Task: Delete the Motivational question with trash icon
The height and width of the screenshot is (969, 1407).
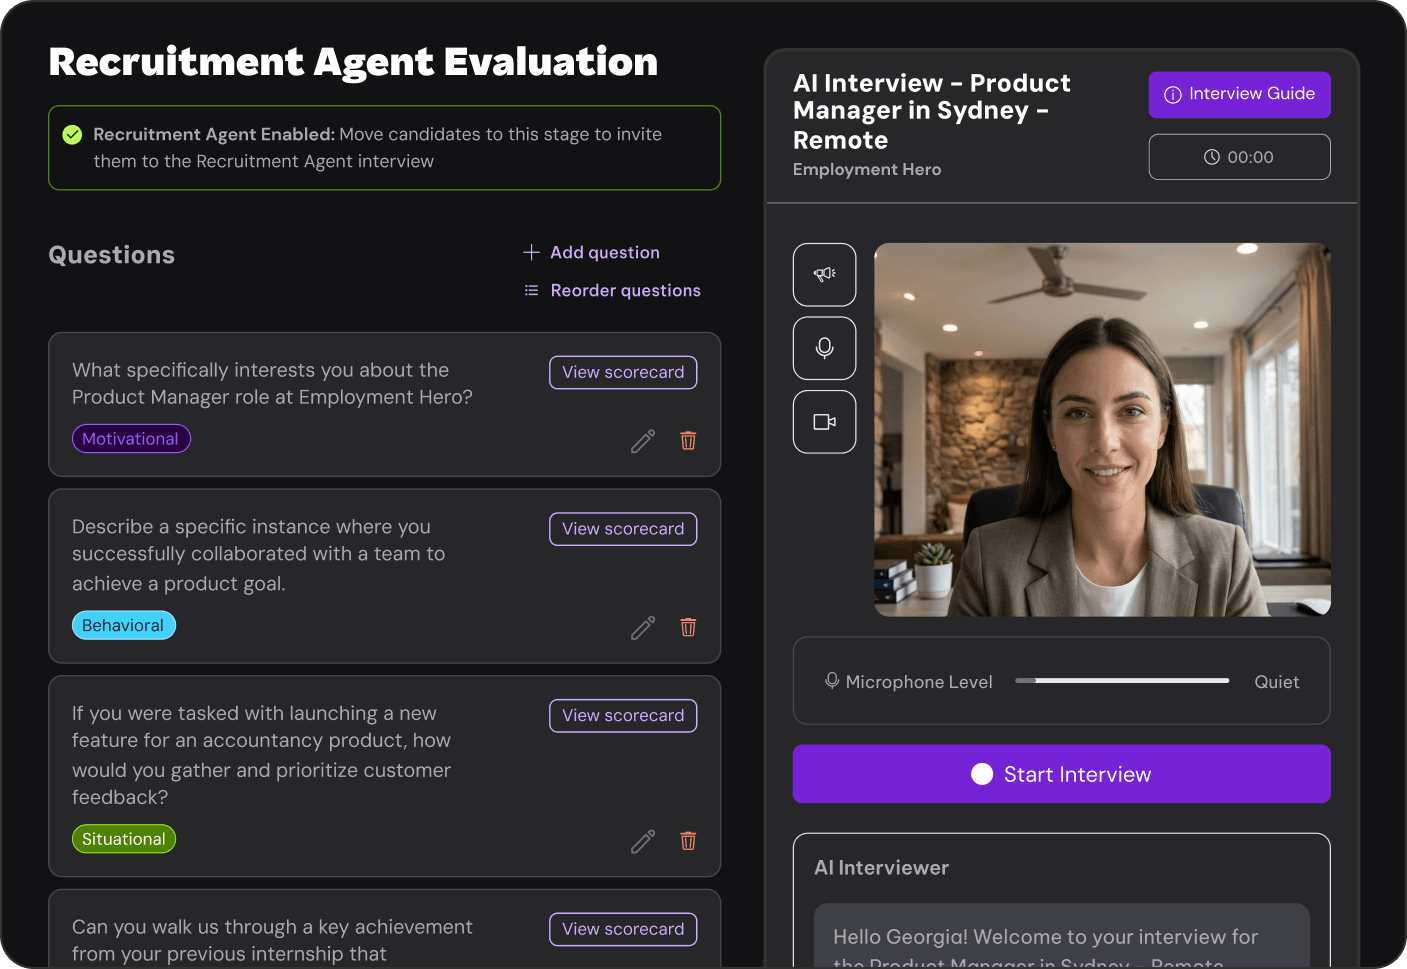Action: click(688, 441)
